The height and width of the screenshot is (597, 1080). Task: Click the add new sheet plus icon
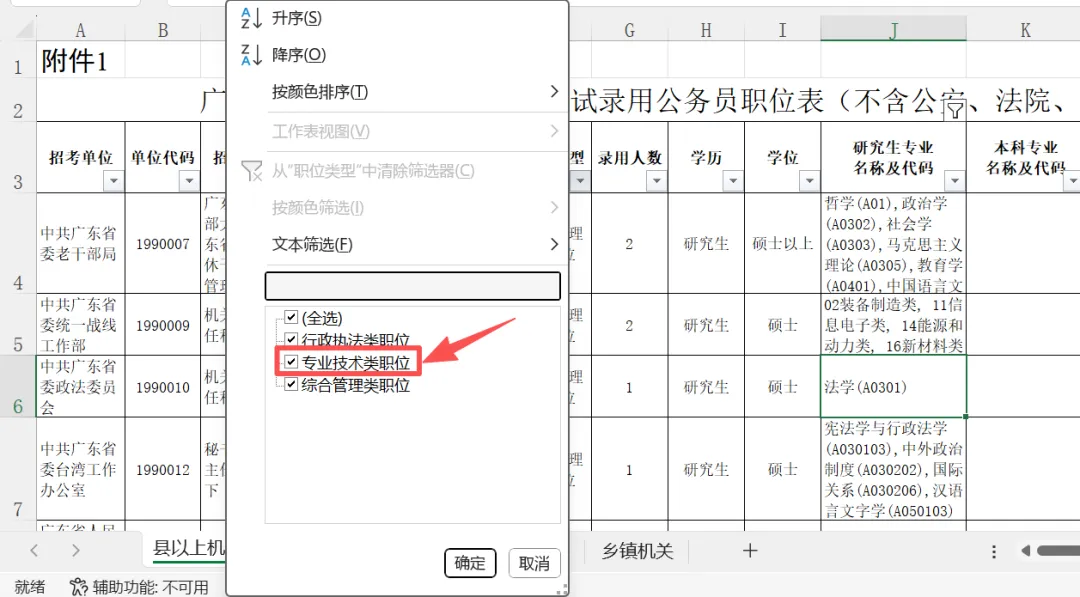[x=750, y=551]
